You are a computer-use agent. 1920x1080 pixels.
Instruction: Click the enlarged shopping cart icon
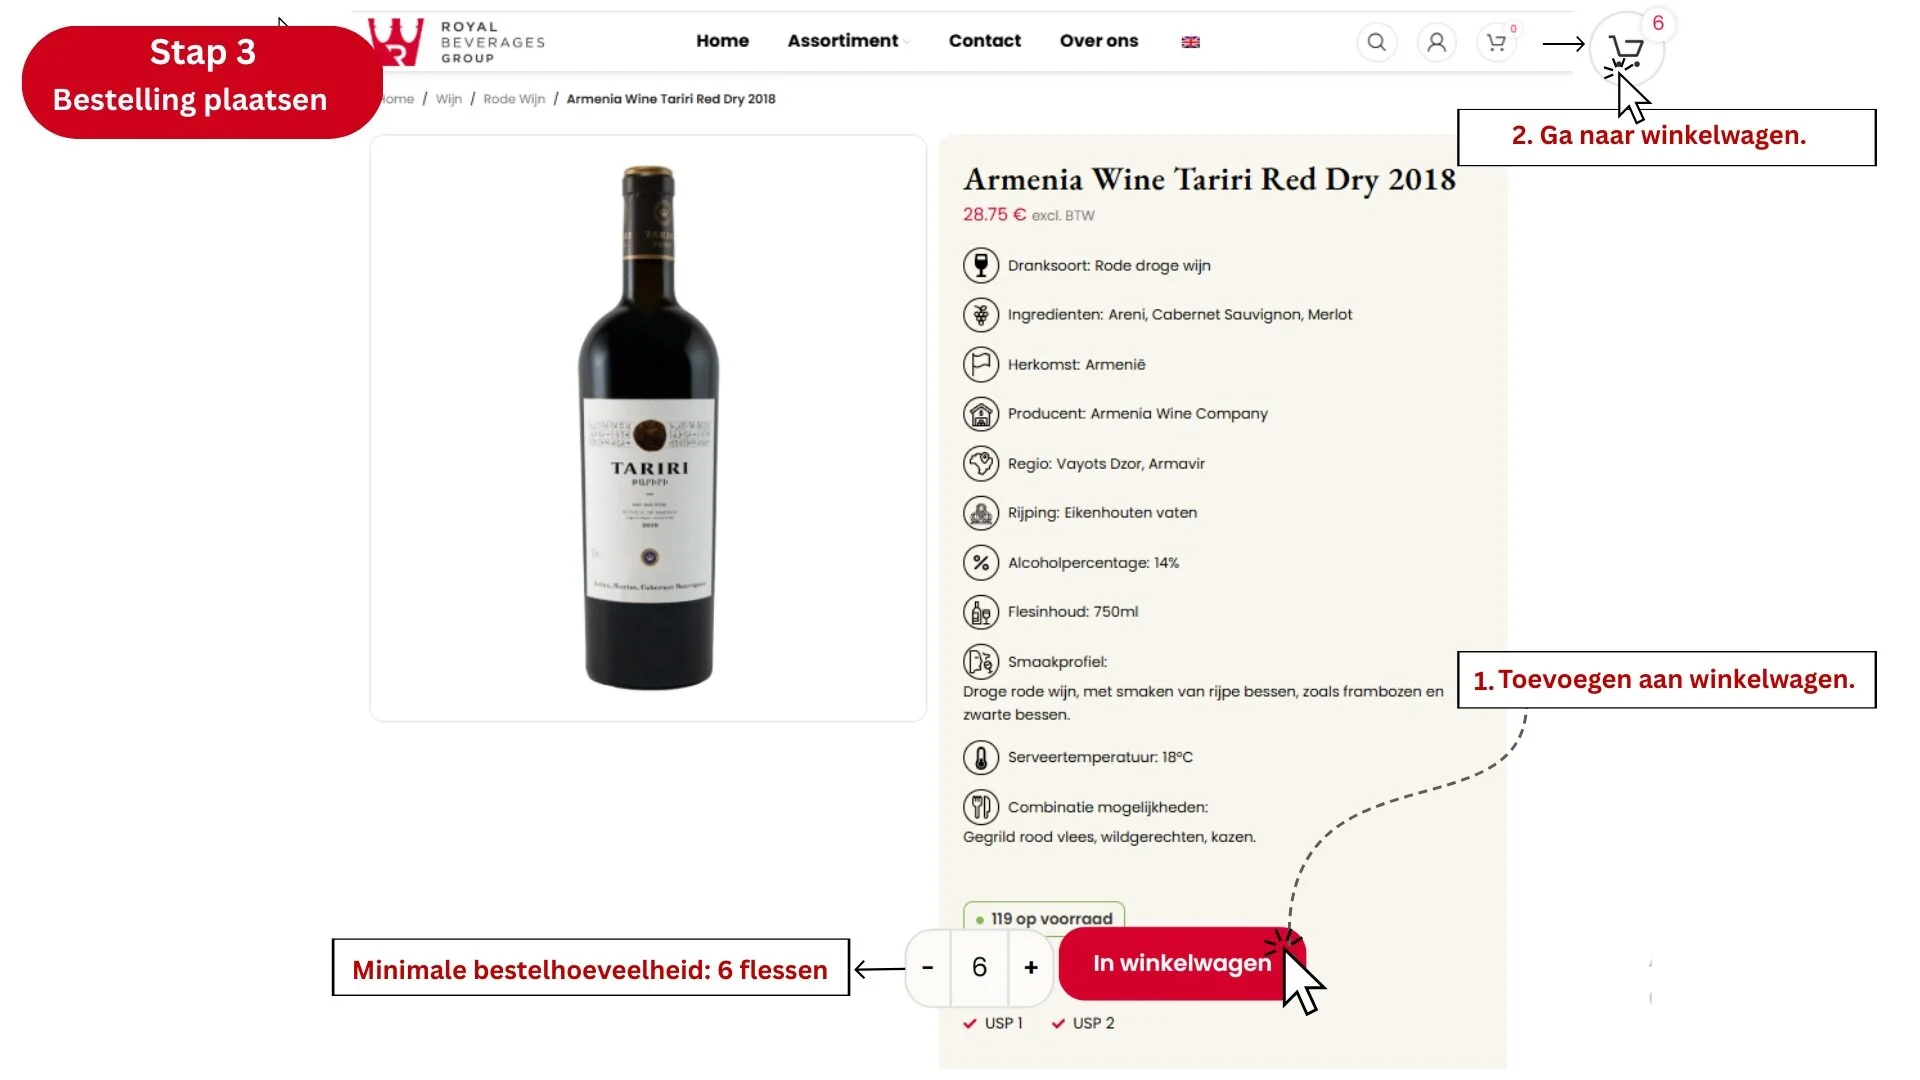pyautogui.click(x=1626, y=48)
